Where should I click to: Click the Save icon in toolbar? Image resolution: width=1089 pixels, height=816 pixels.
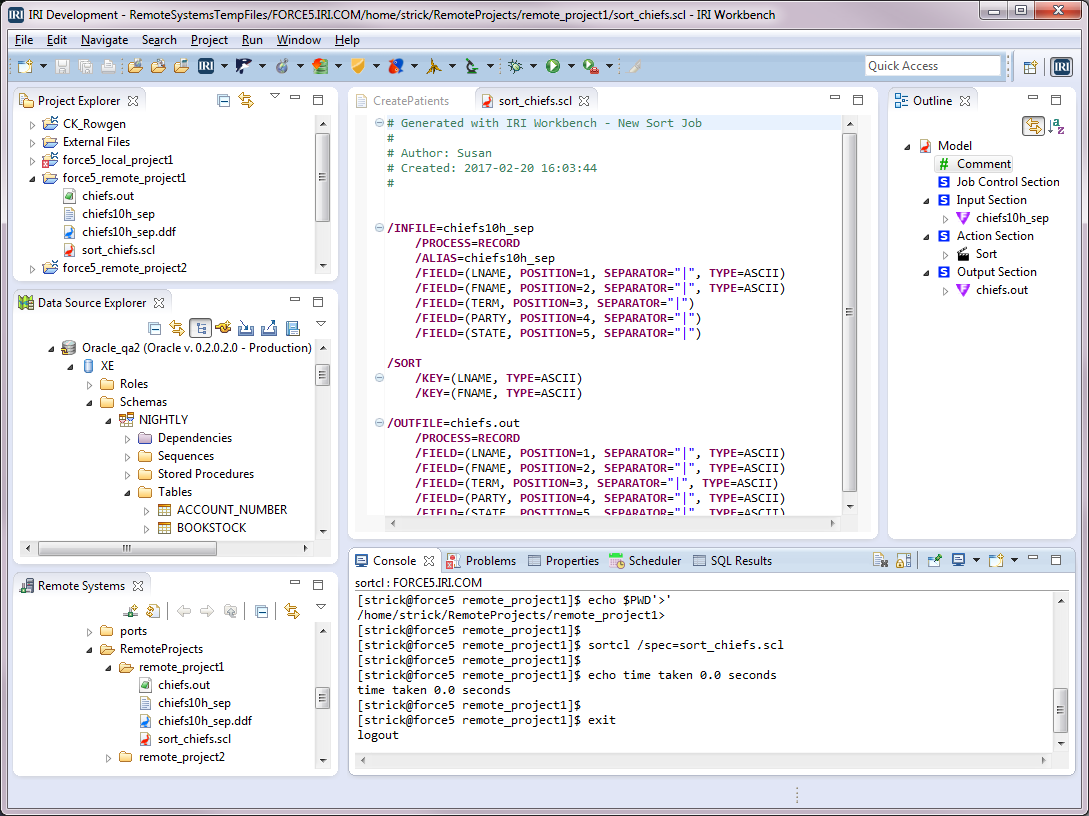[x=63, y=67]
